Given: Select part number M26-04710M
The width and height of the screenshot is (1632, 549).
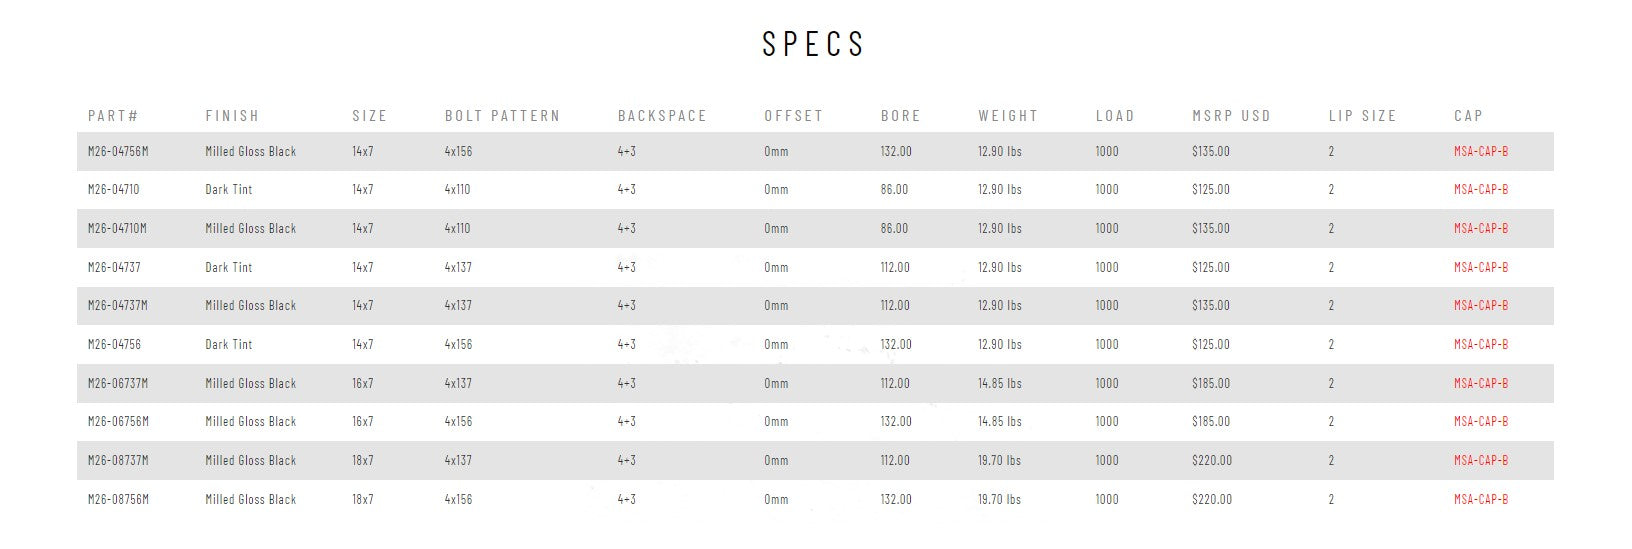Looking at the screenshot, I should pyautogui.click(x=117, y=229).
